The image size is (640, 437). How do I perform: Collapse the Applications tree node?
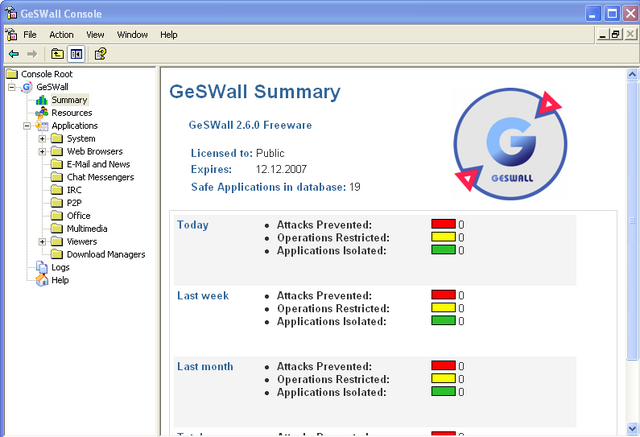[x=27, y=126]
